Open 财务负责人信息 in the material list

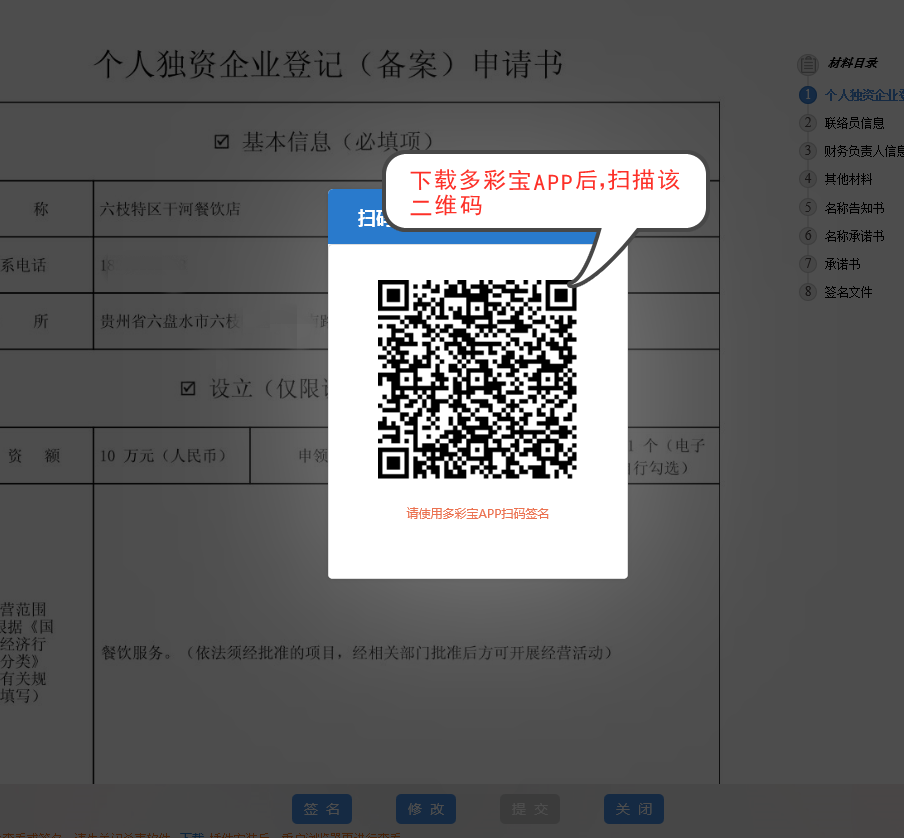point(864,151)
